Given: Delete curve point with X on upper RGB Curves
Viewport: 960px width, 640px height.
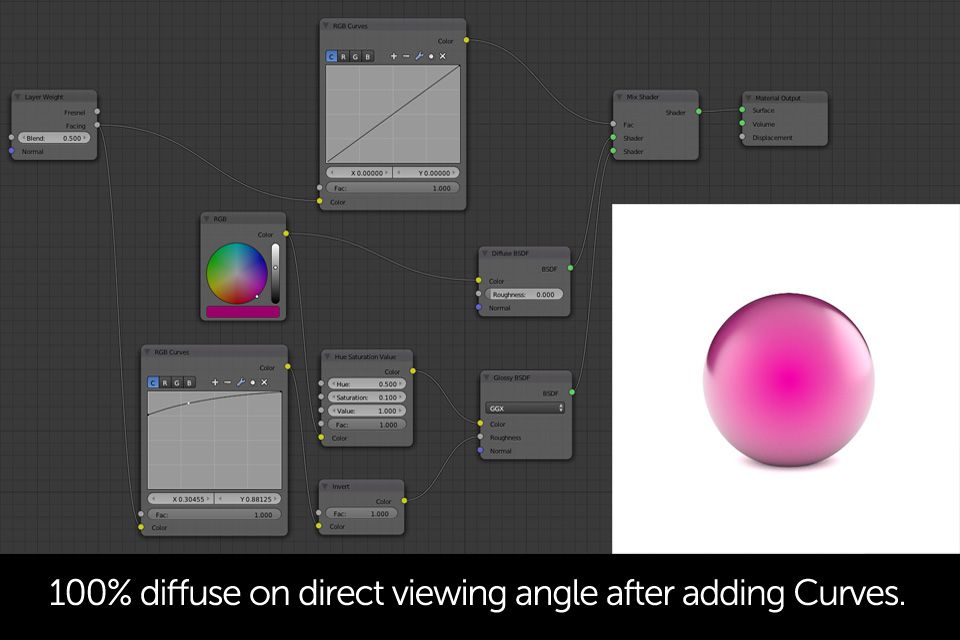Looking at the screenshot, I should pos(443,56).
